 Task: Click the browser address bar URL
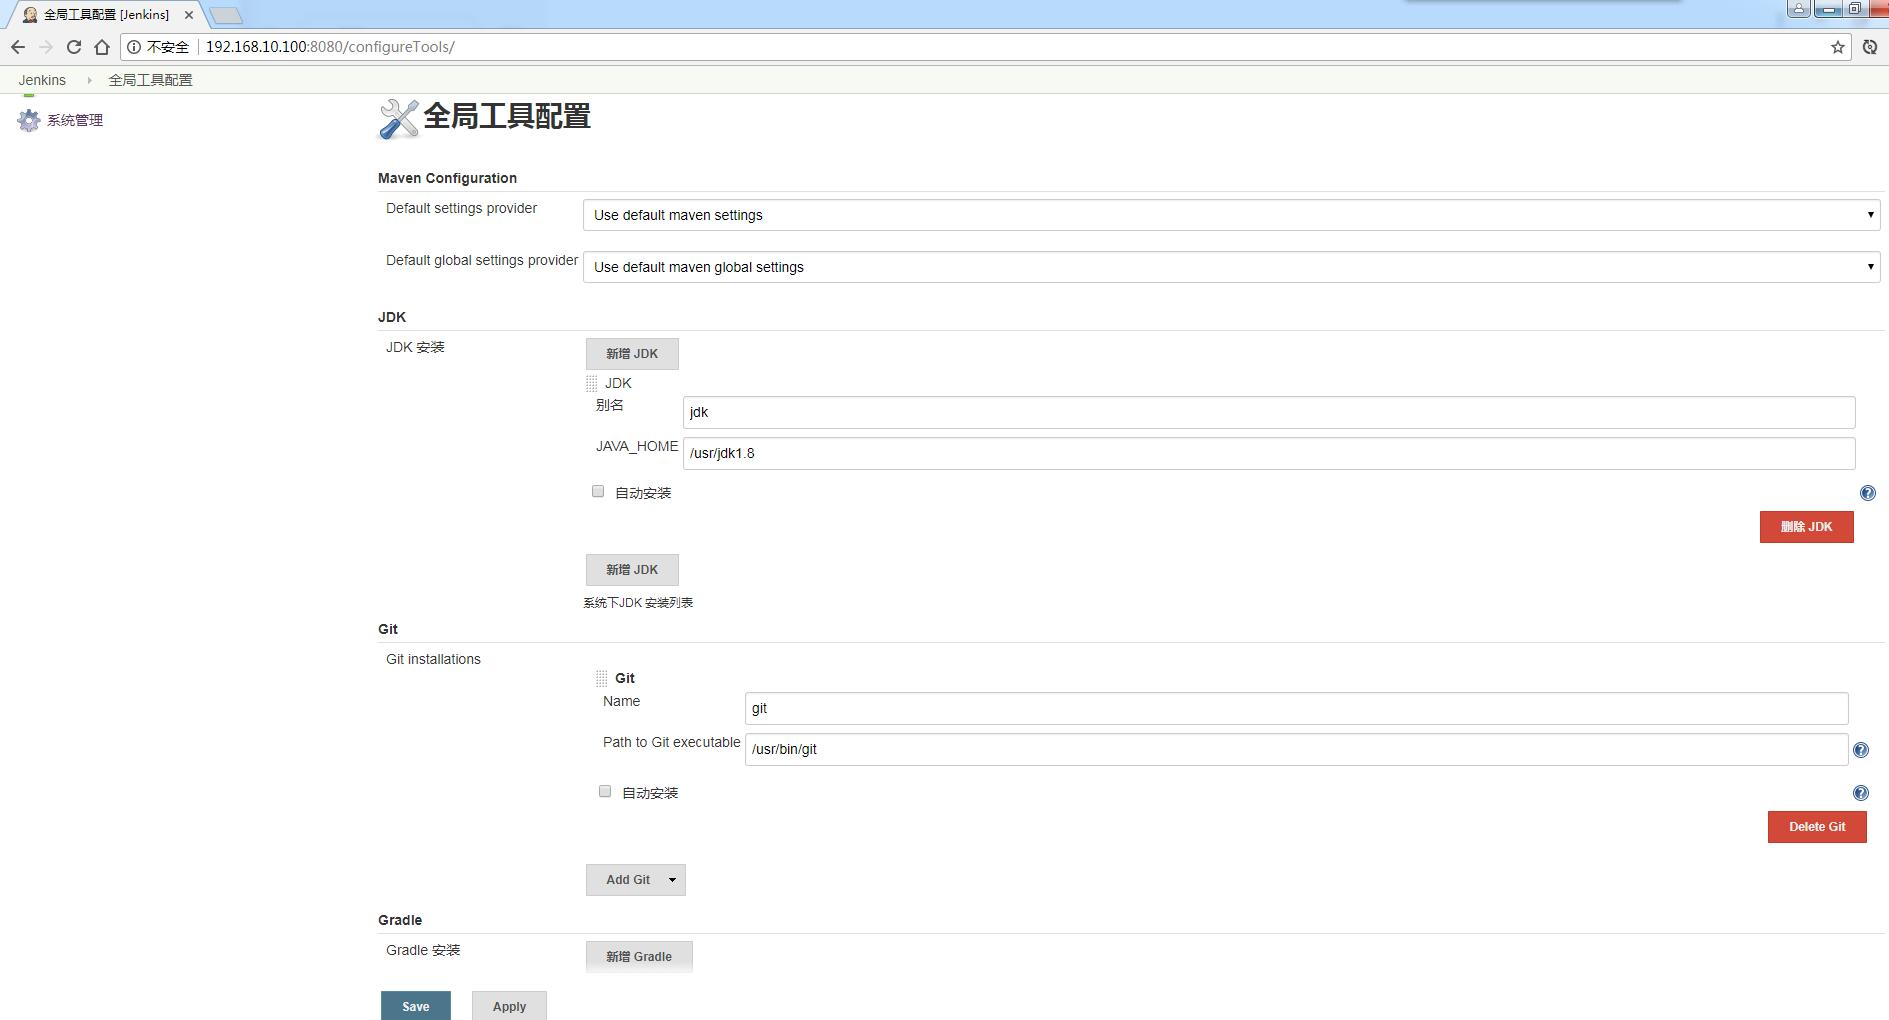coord(330,47)
